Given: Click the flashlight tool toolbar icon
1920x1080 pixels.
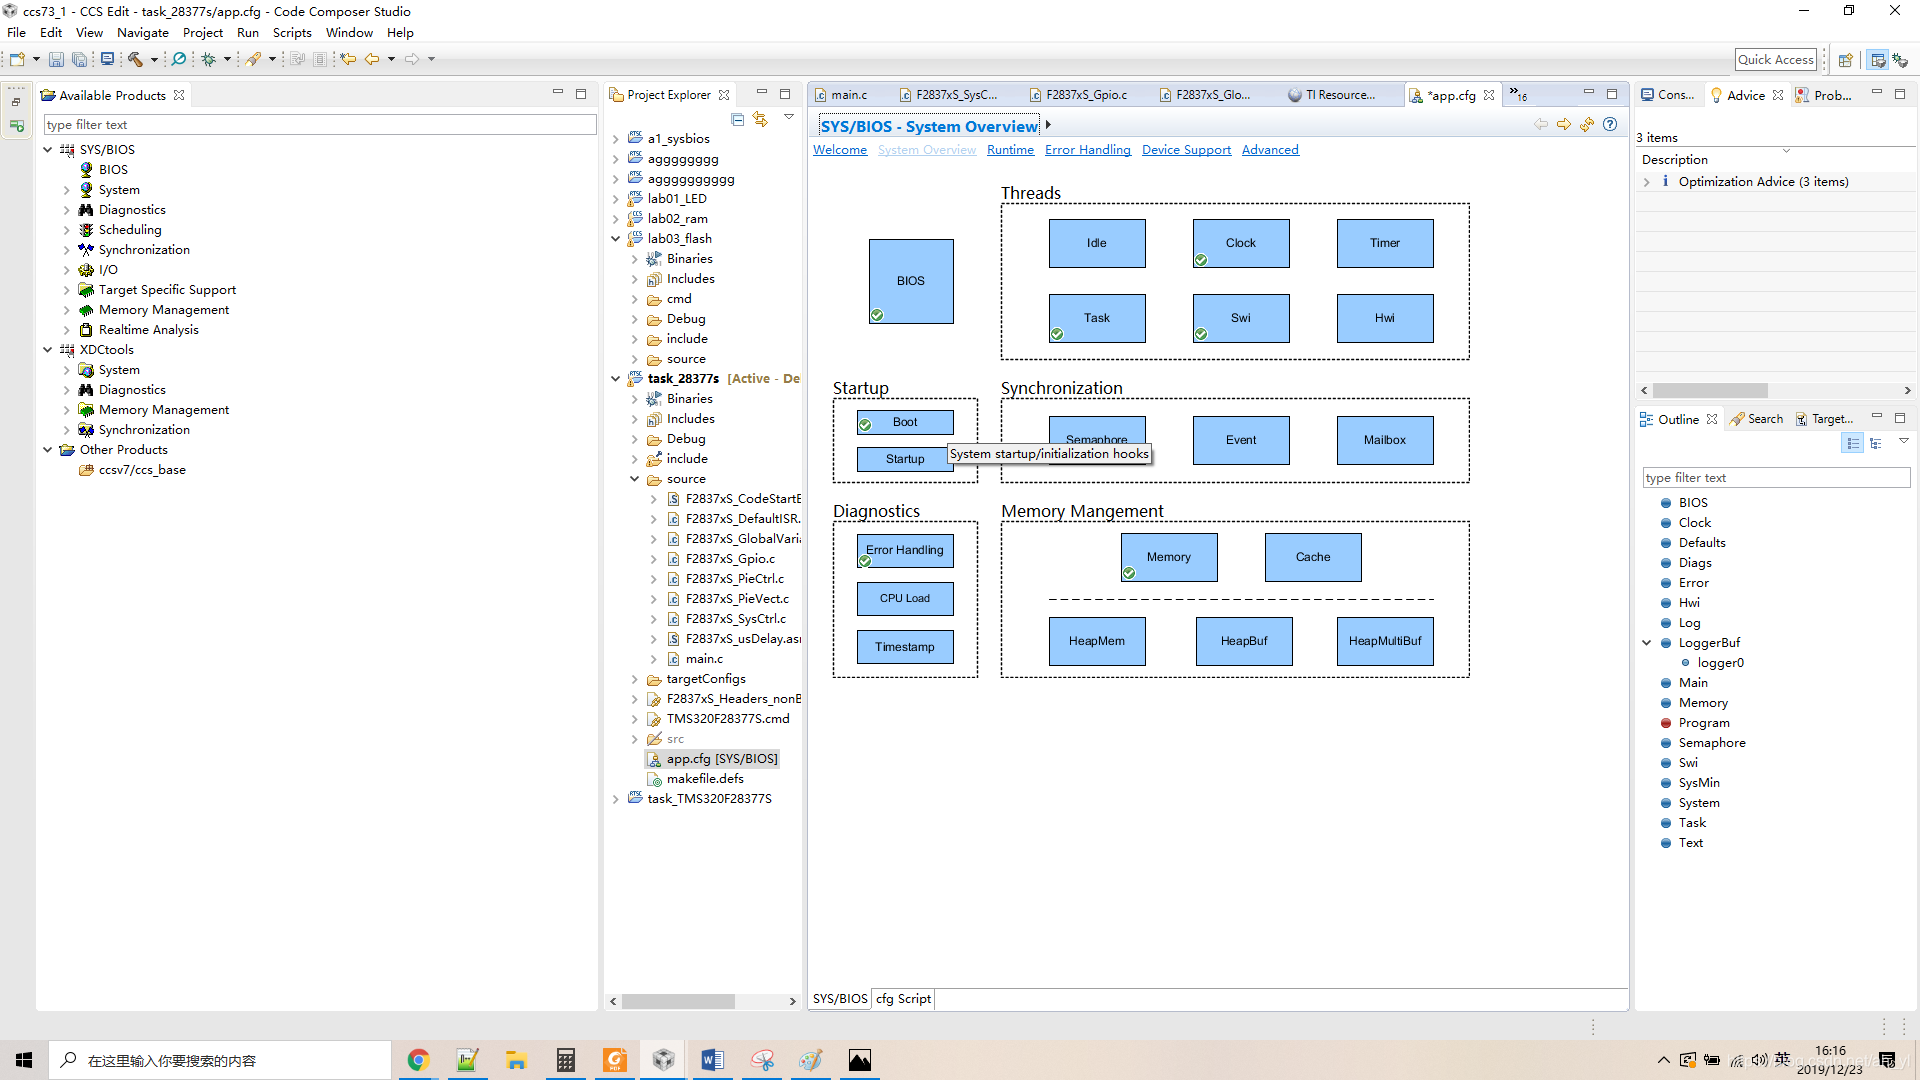Looking at the screenshot, I should pyautogui.click(x=254, y=59).
